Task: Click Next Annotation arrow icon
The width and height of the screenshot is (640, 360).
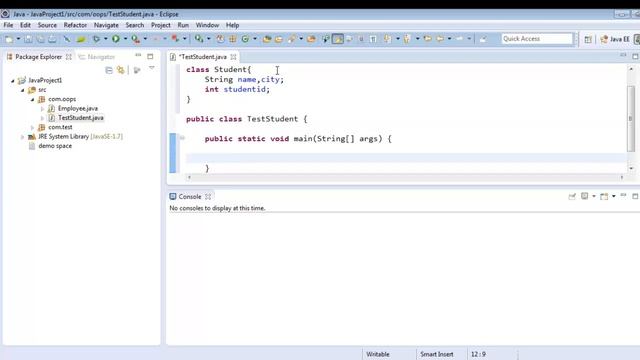Action: (387, 39)
